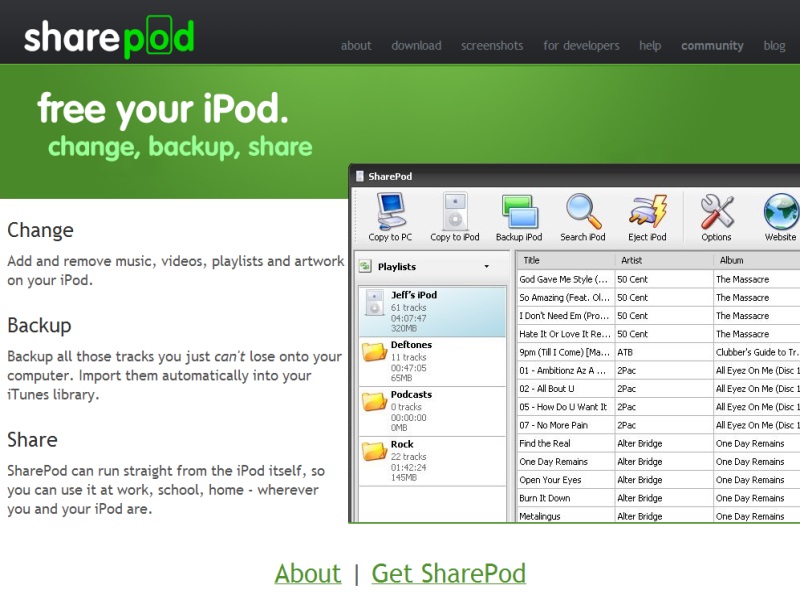The image size is (800, 600).
Task: Click the Playlists header icon
Action: tap(365, 266)
